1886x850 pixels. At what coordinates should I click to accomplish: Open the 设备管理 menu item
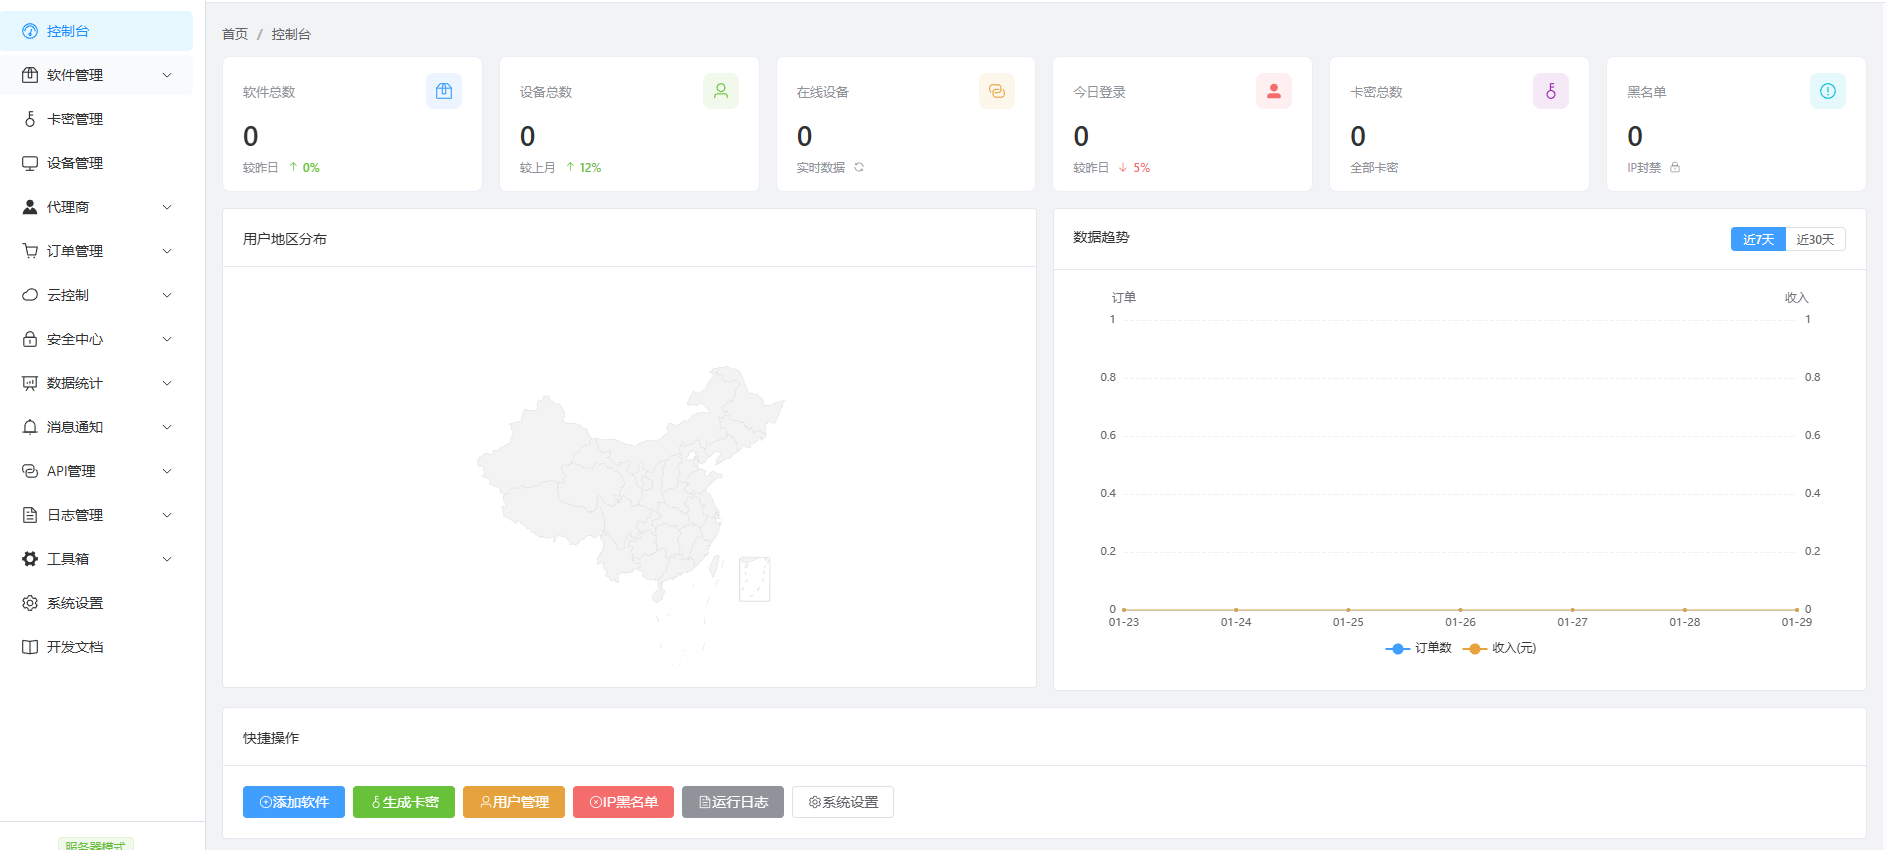click(x=96, y=163)
